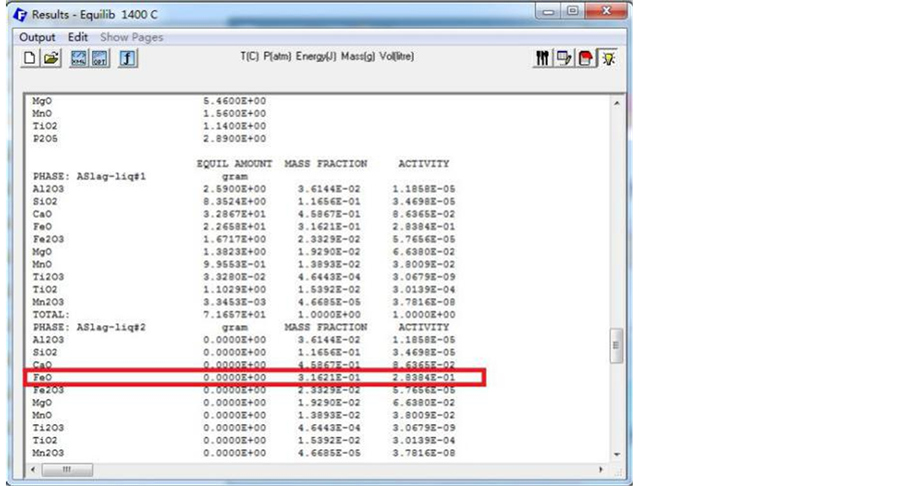Open the Edit menu
The image size is (903, 486).
click(78, 37)
